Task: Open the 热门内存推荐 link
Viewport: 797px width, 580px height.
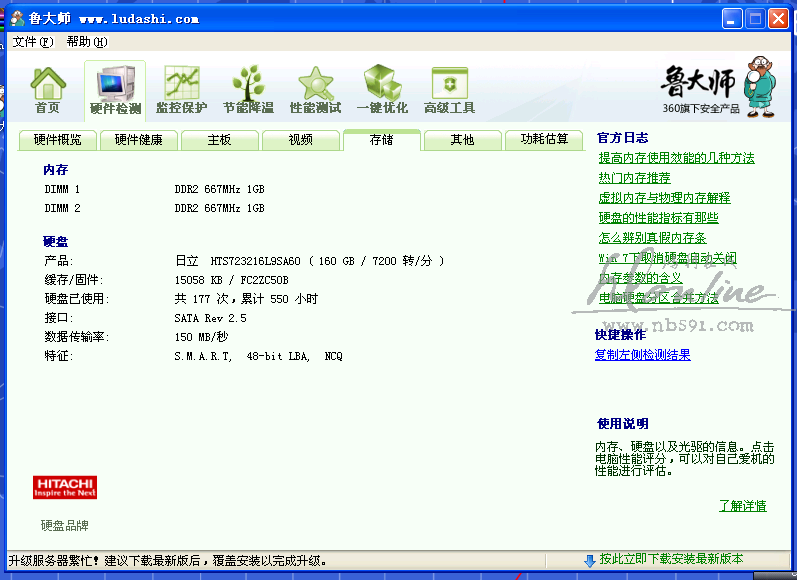Action: tap(634, 178)
